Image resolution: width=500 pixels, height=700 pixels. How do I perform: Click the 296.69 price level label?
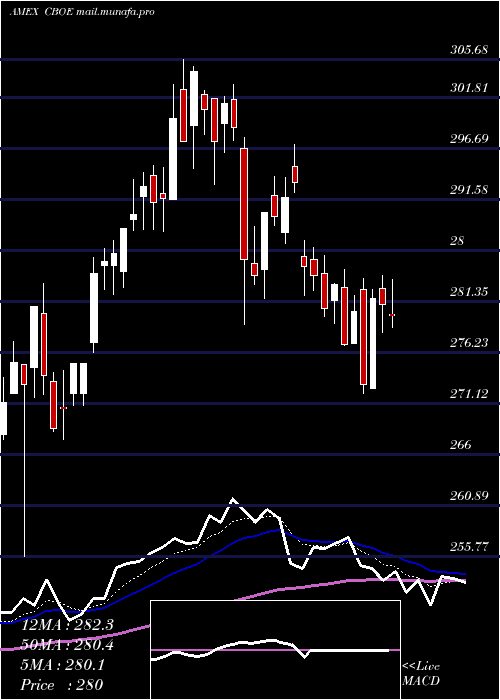(x=468, y=139)
